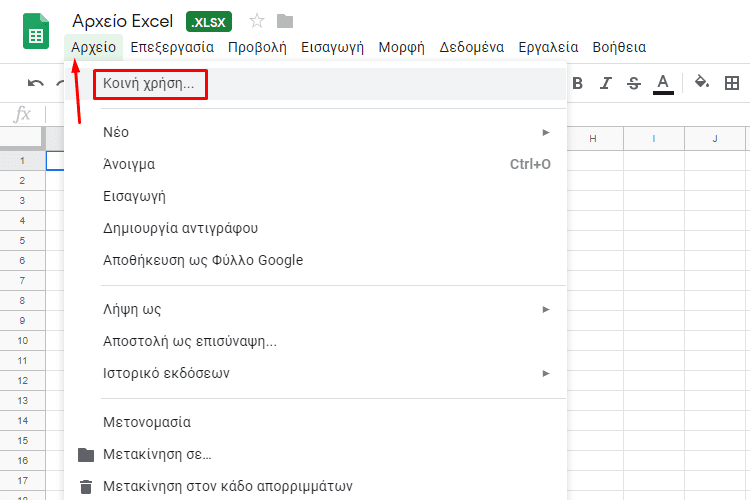The image size is (750, 500).
Task: Toggle italic formatting
Action: click(x=606, y=83)
